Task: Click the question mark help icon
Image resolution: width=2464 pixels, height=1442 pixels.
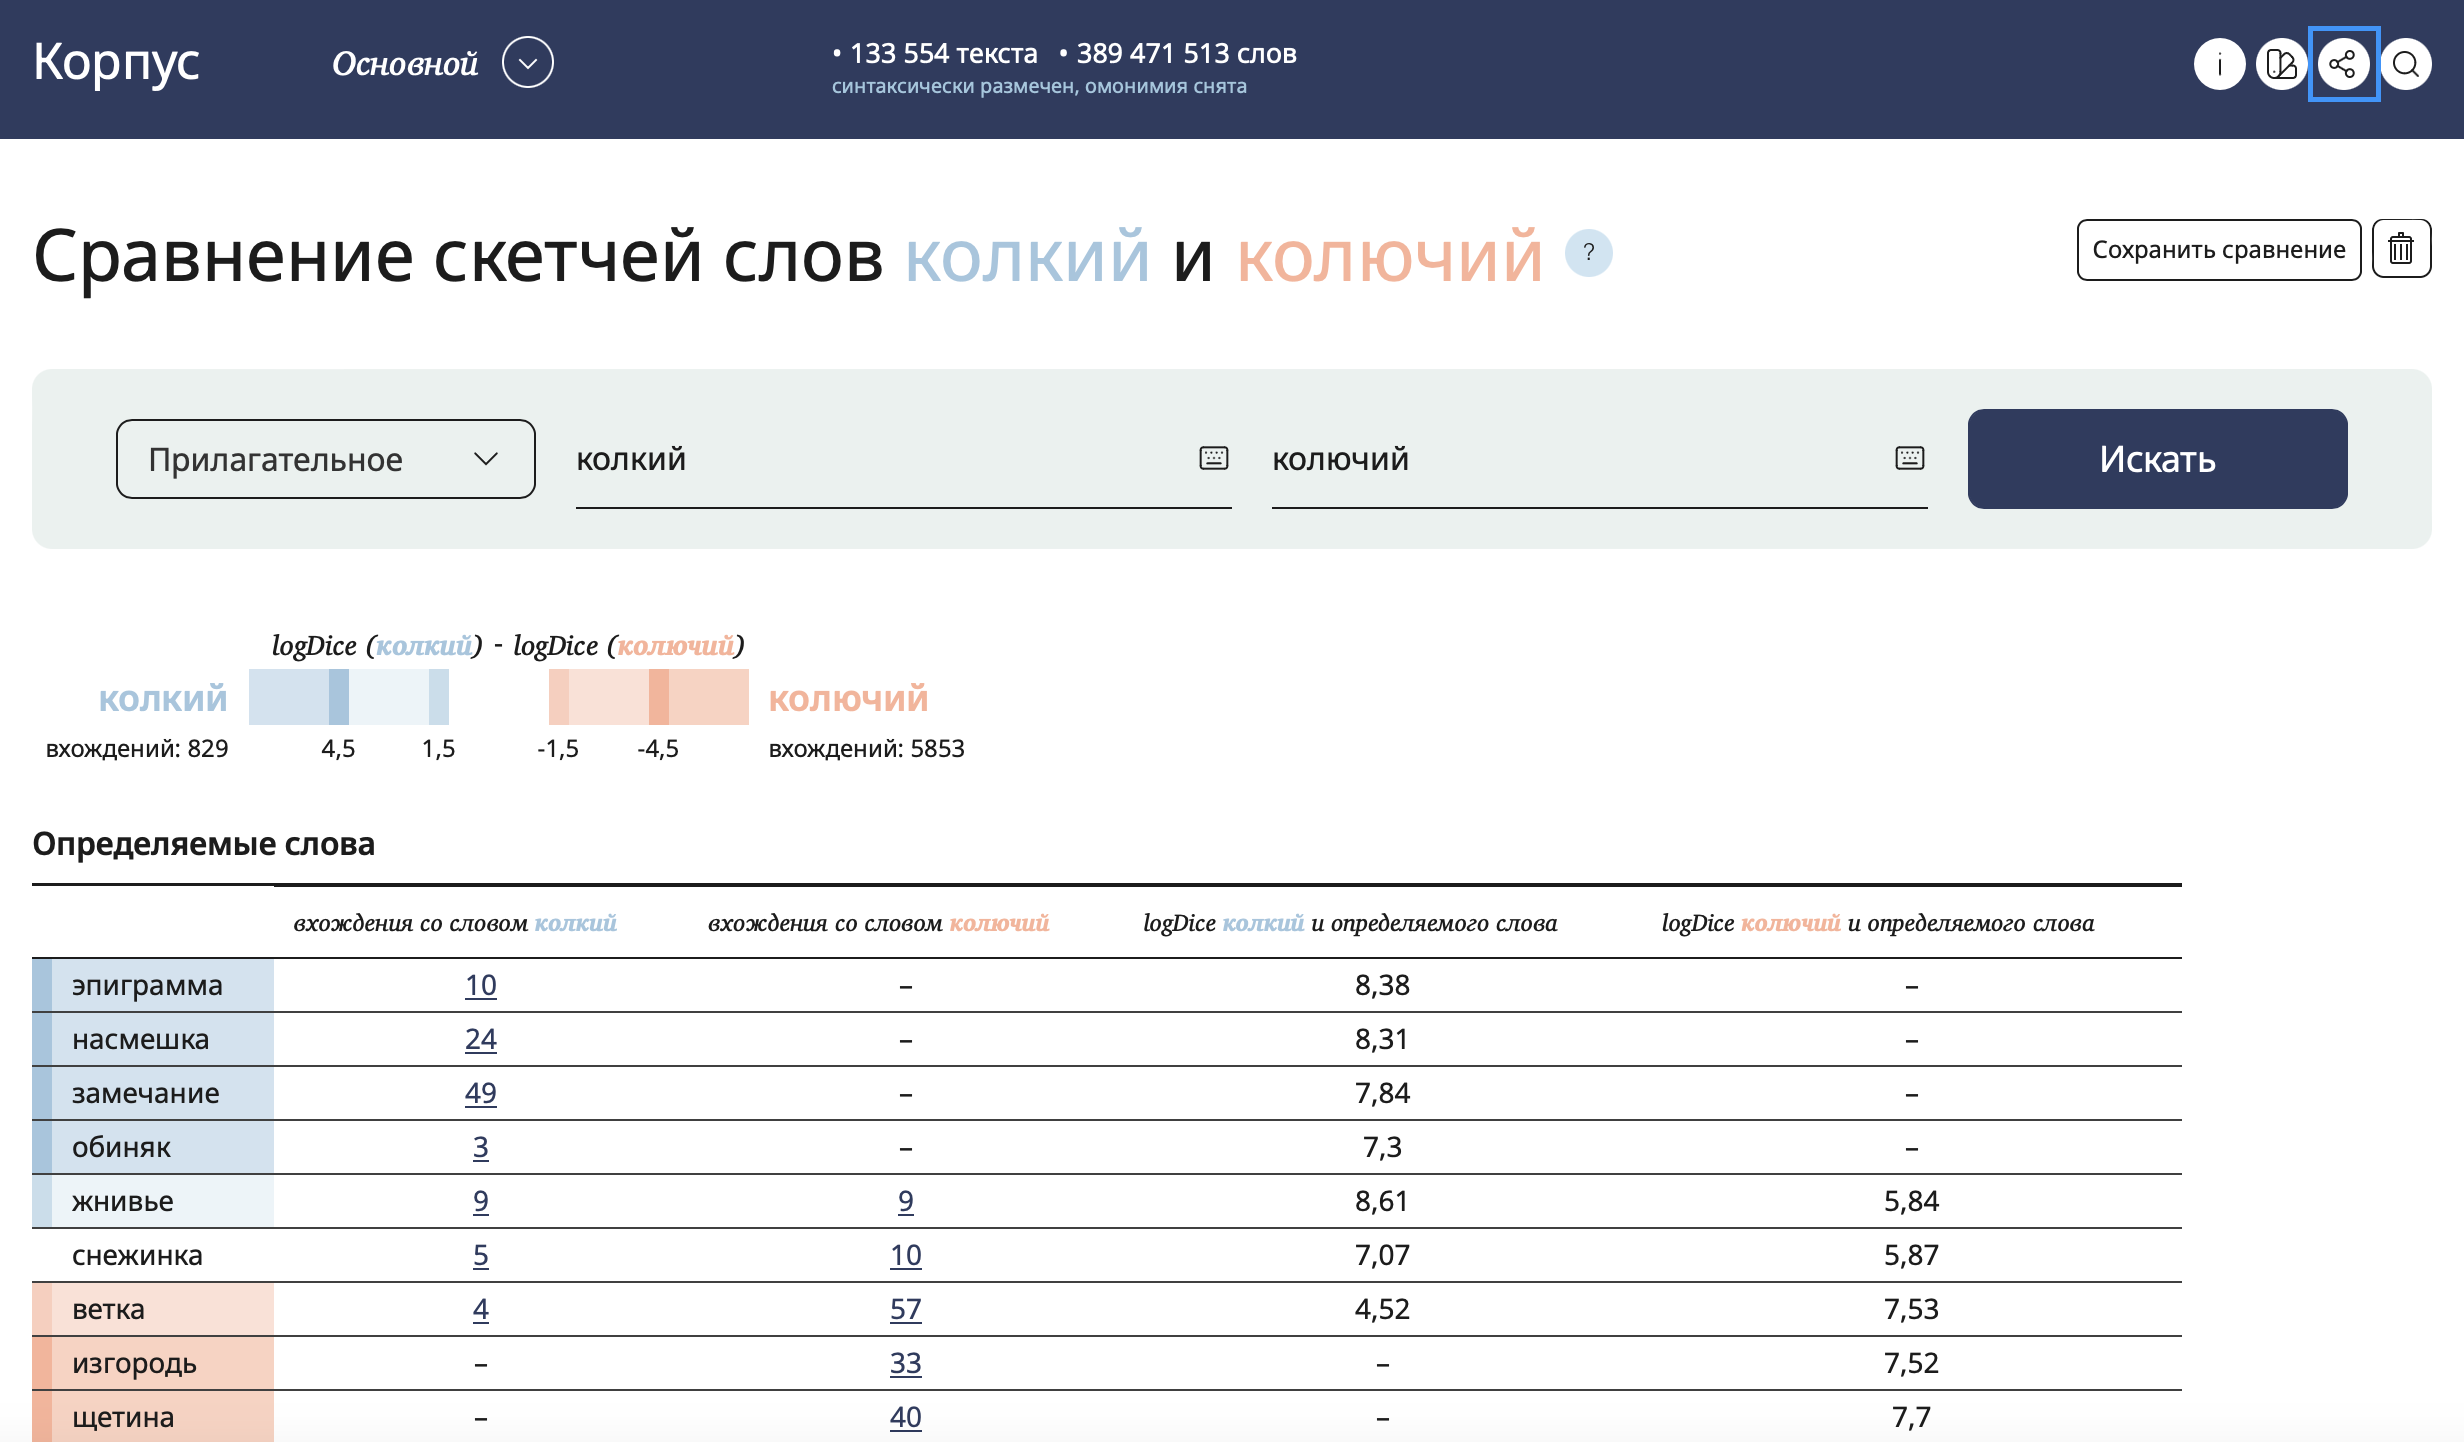Action: pos(1588,253)
